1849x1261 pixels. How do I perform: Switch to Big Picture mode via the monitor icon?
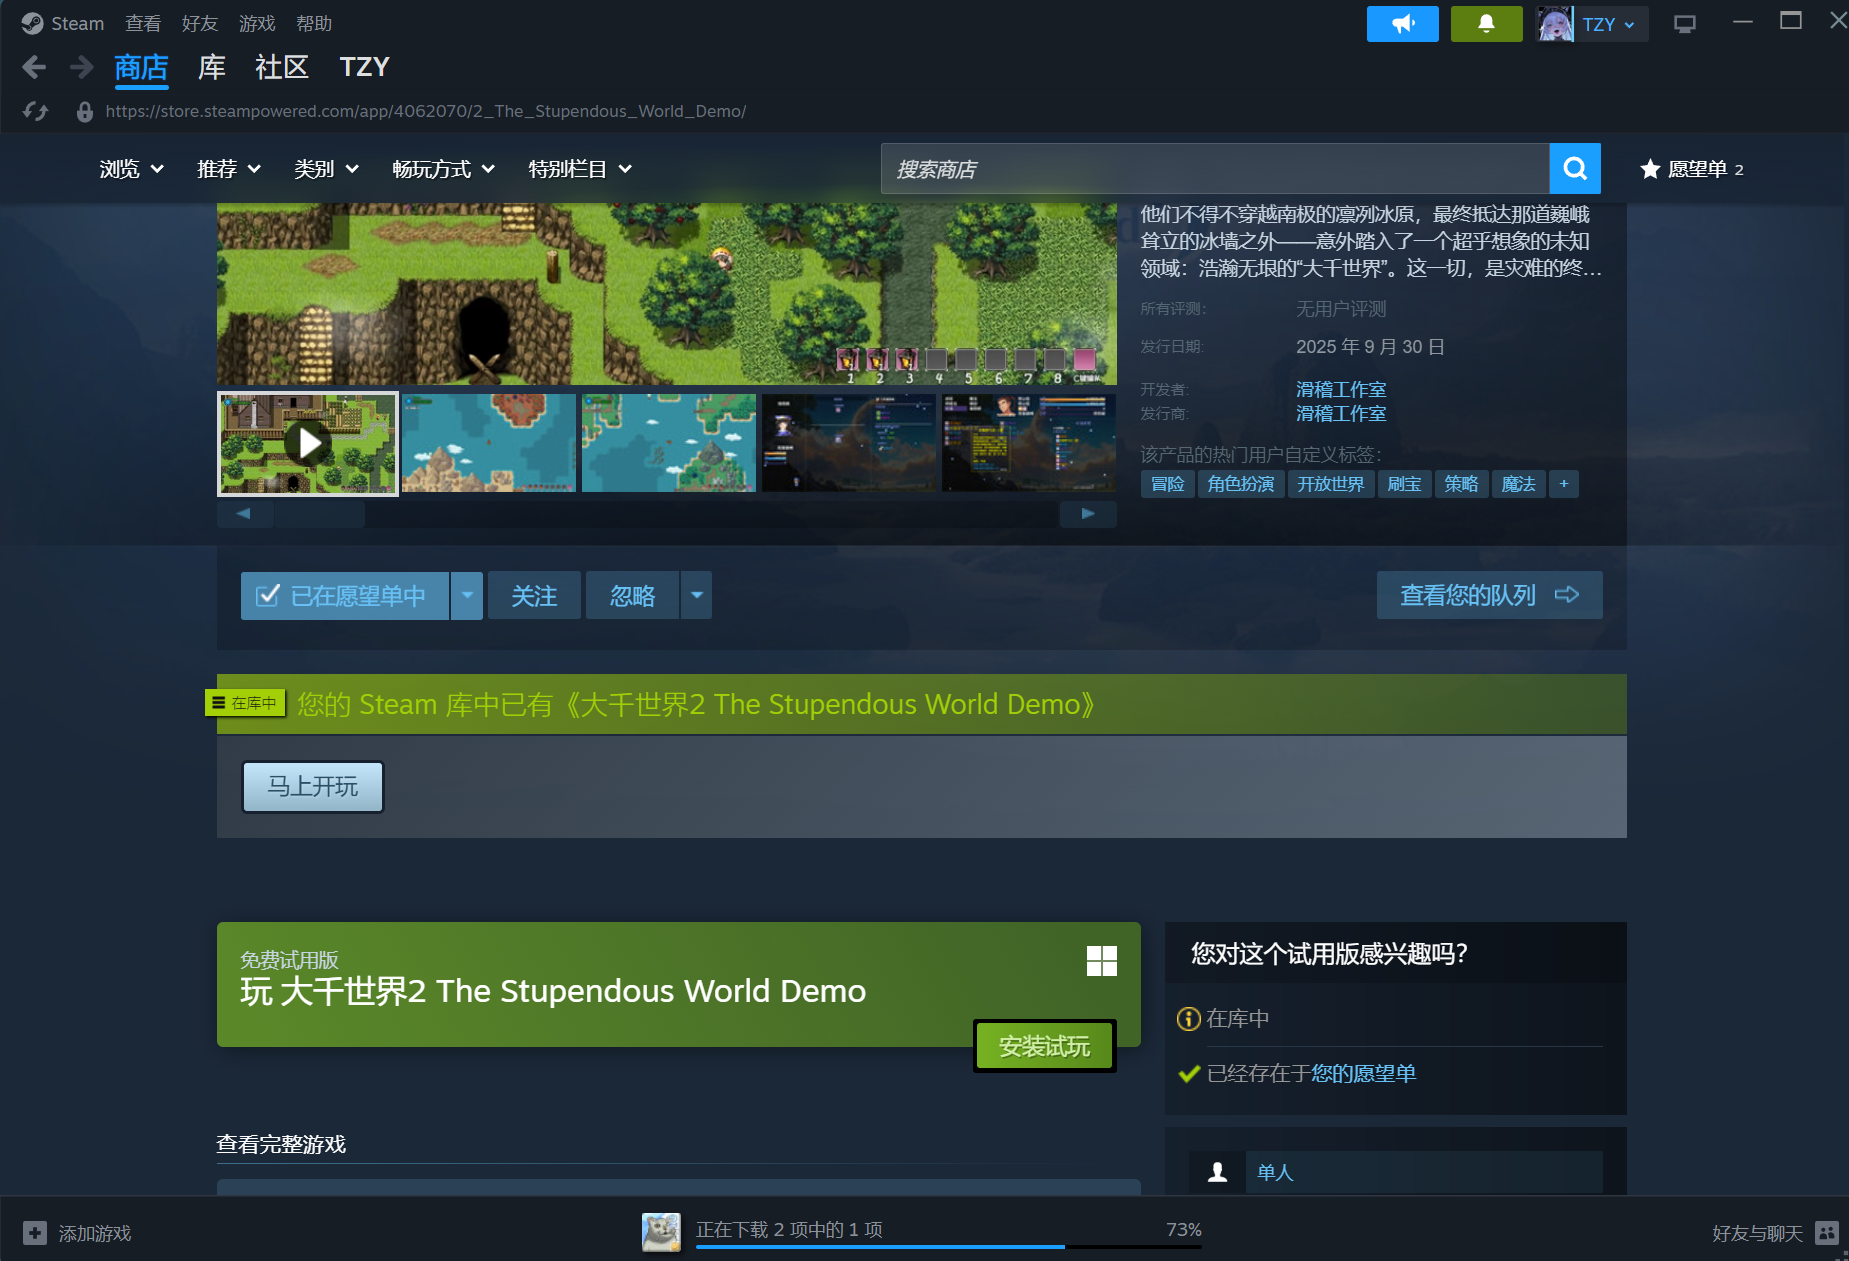(x=1685, y=24)
